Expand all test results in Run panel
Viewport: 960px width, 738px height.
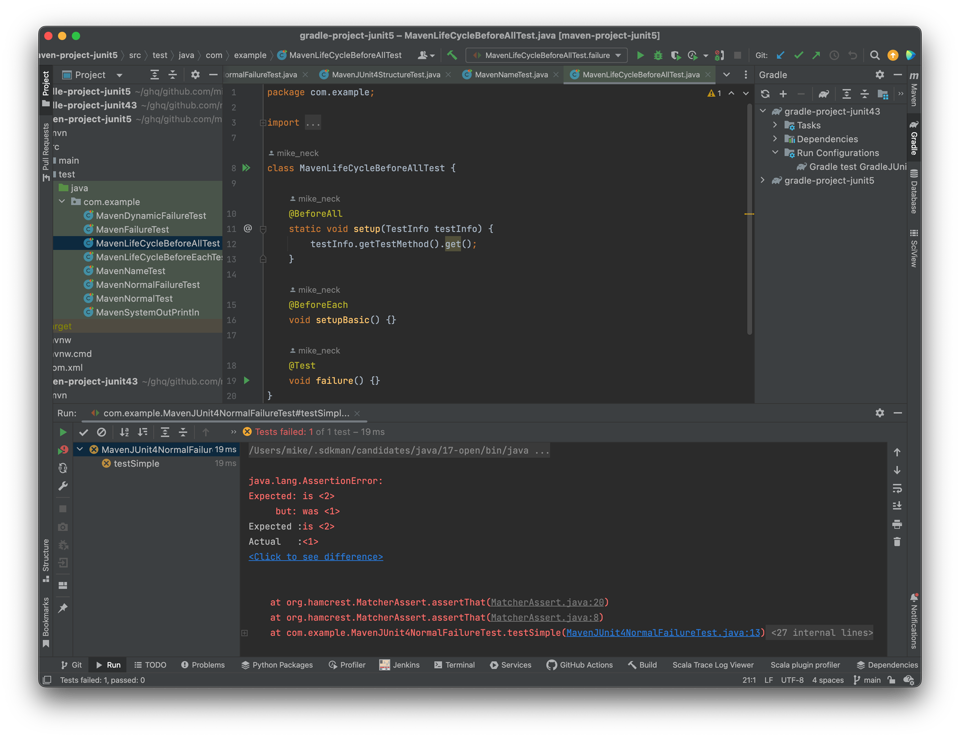point(165,432)
